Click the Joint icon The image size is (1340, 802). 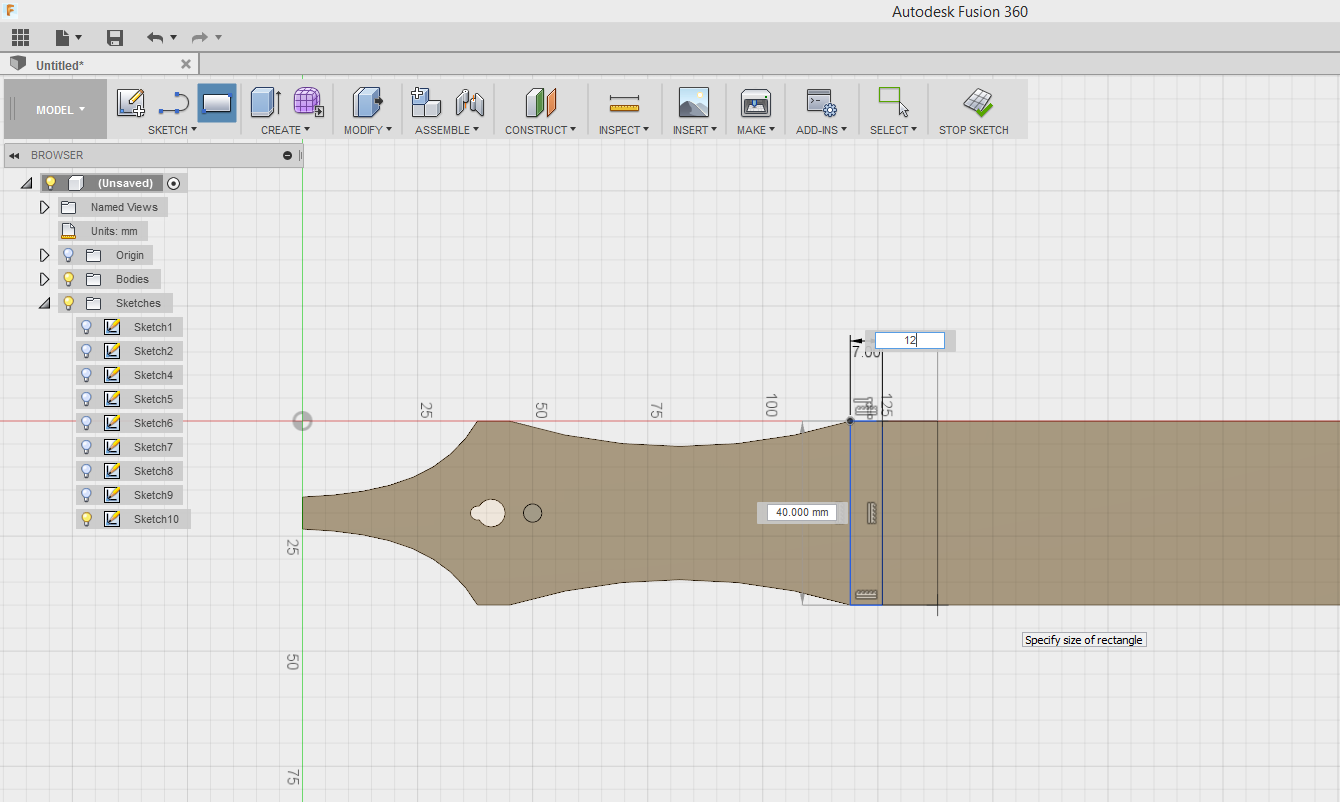pos(469,102)
